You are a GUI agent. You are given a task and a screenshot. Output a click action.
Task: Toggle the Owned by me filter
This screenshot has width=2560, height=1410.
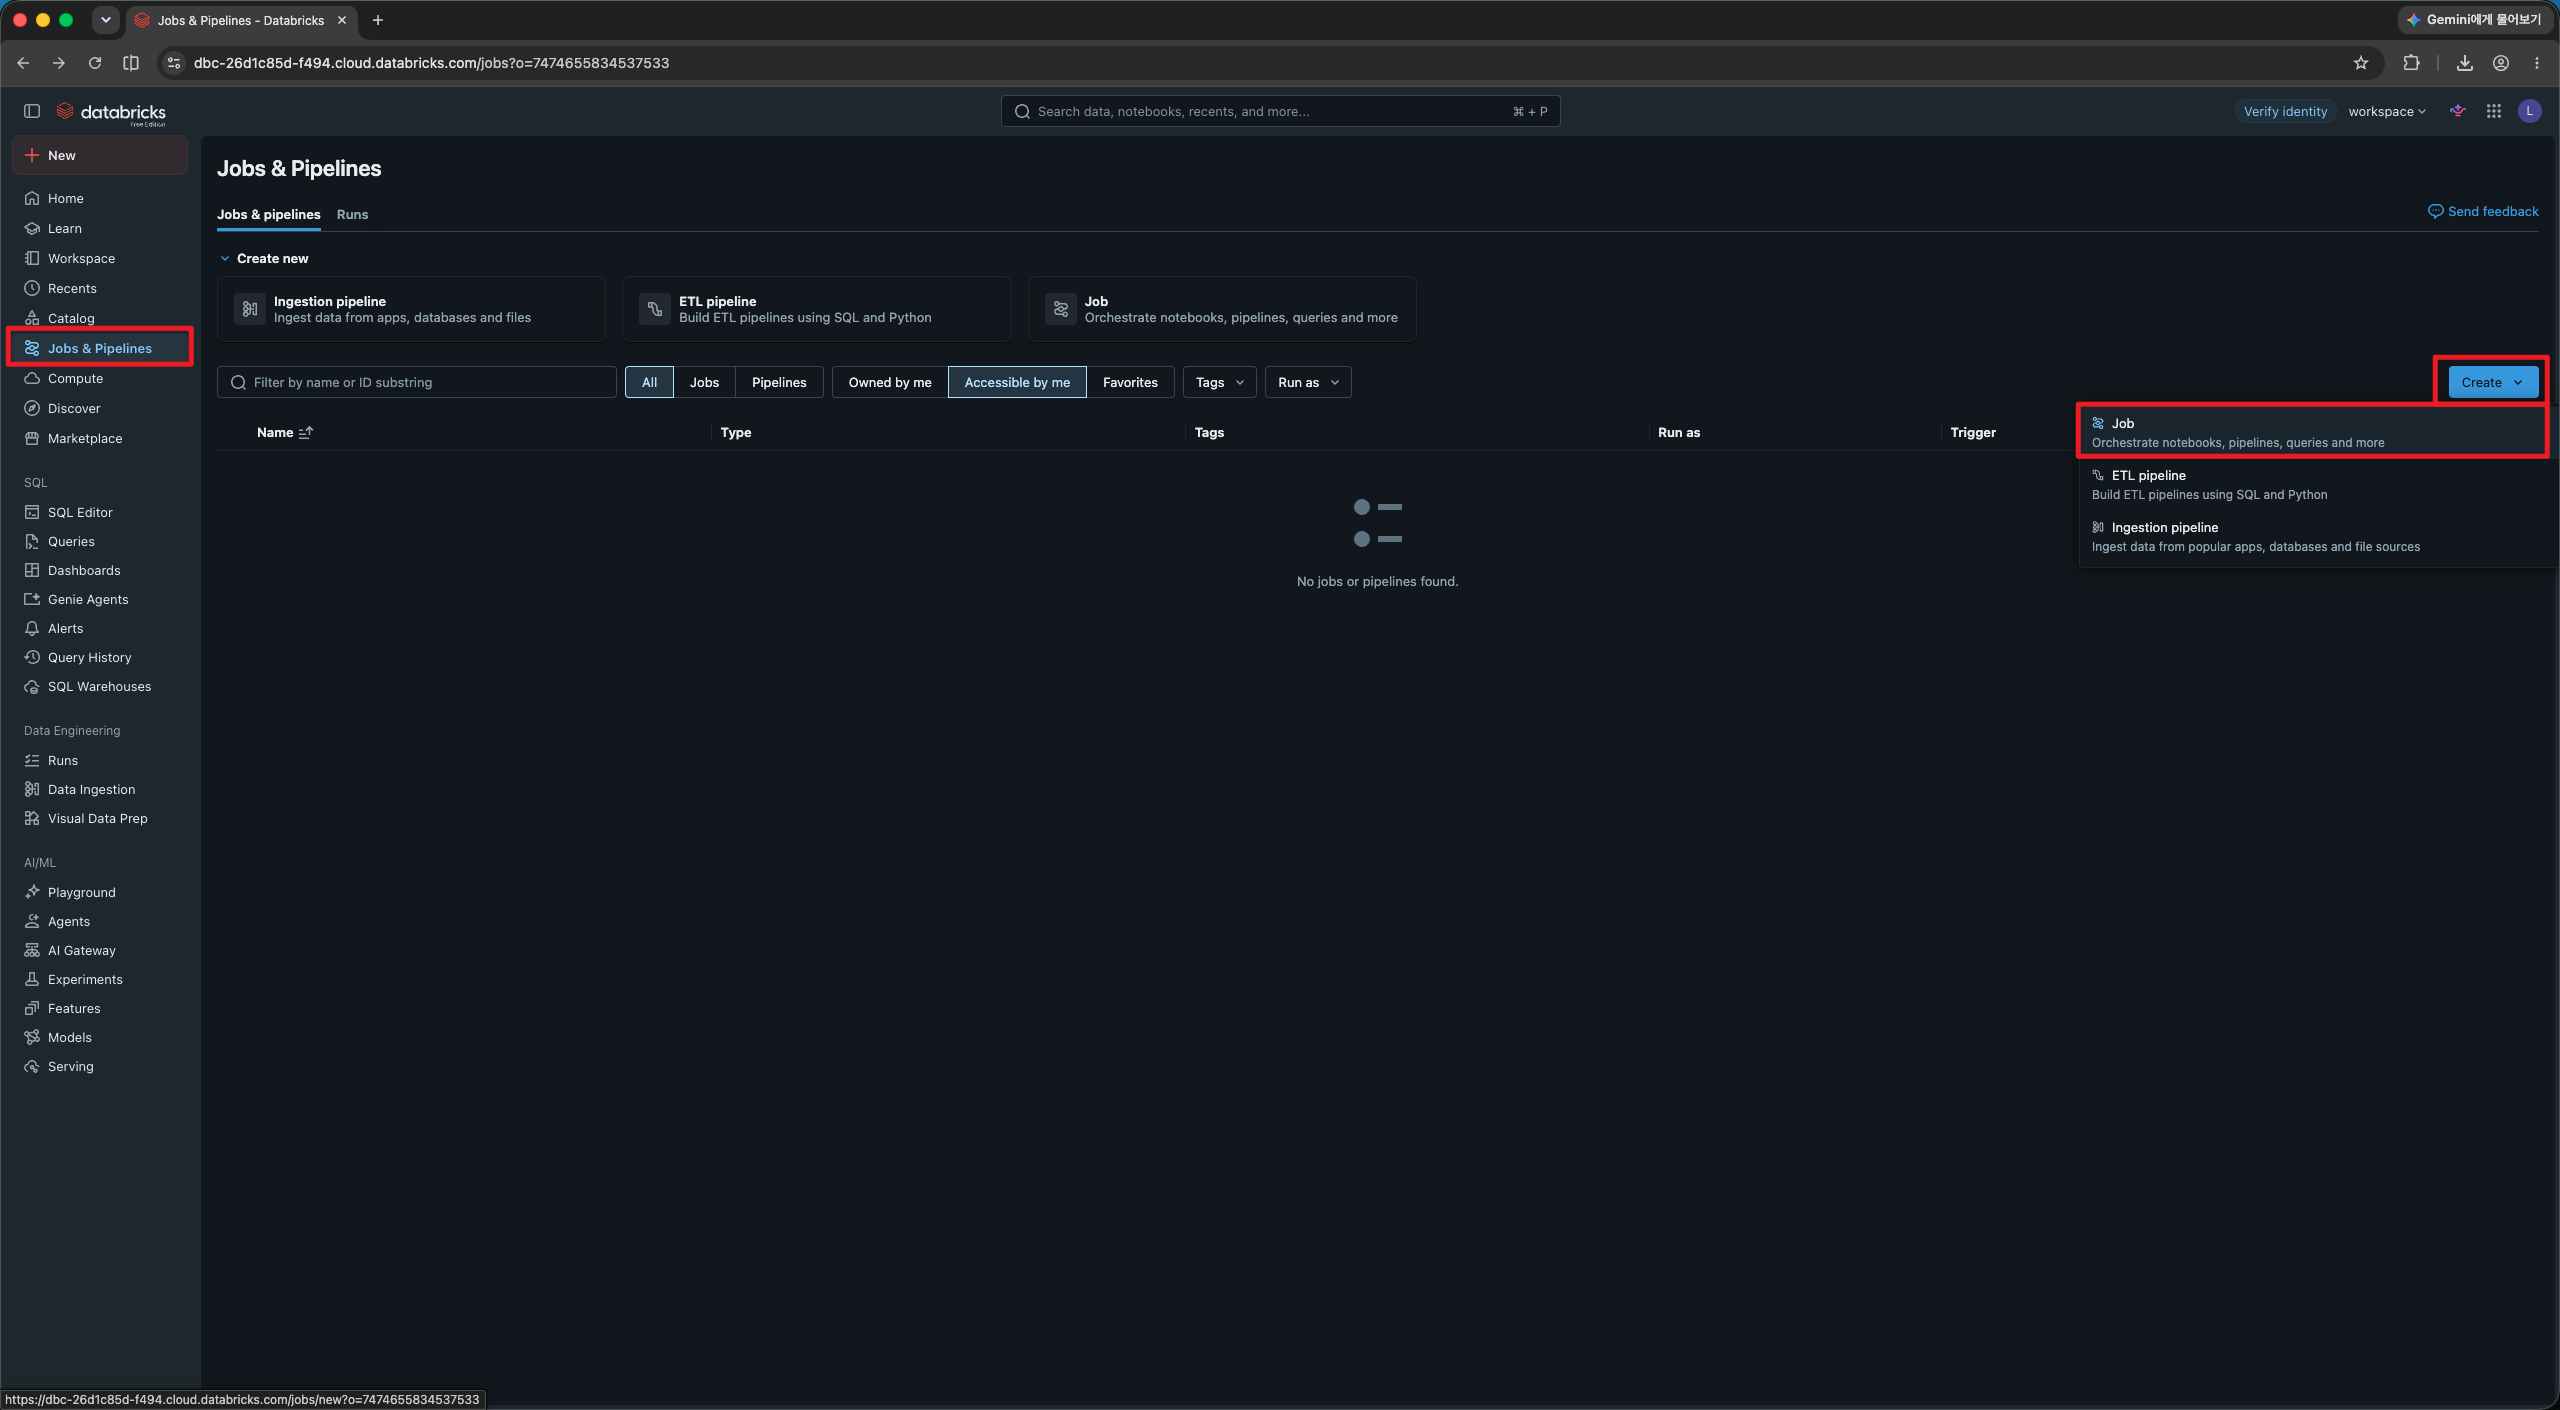890,382
